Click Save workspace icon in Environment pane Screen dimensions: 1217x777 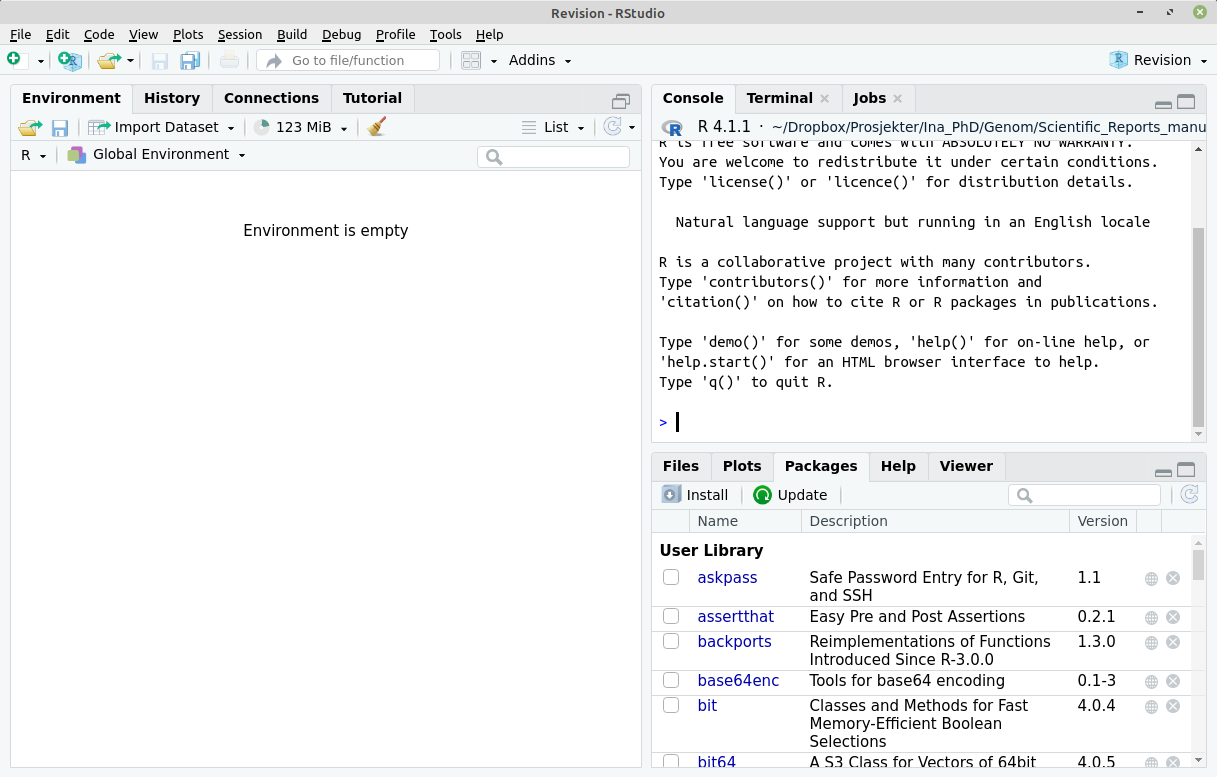click(x=60, y=128)
